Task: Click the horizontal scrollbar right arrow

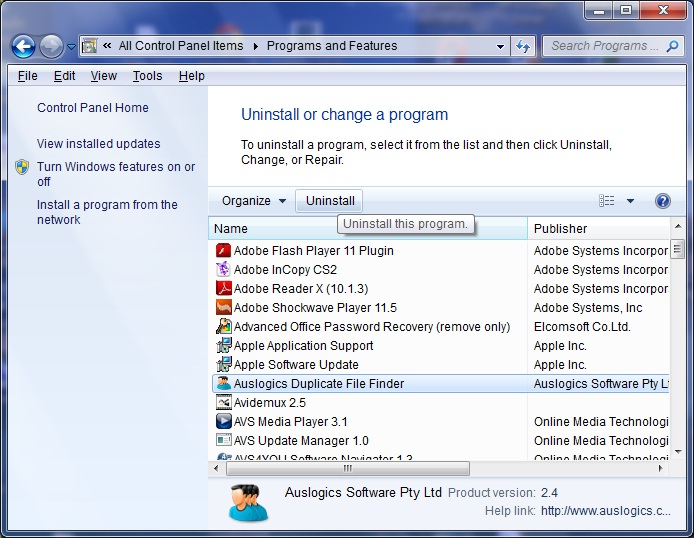Action: [661, 468]
